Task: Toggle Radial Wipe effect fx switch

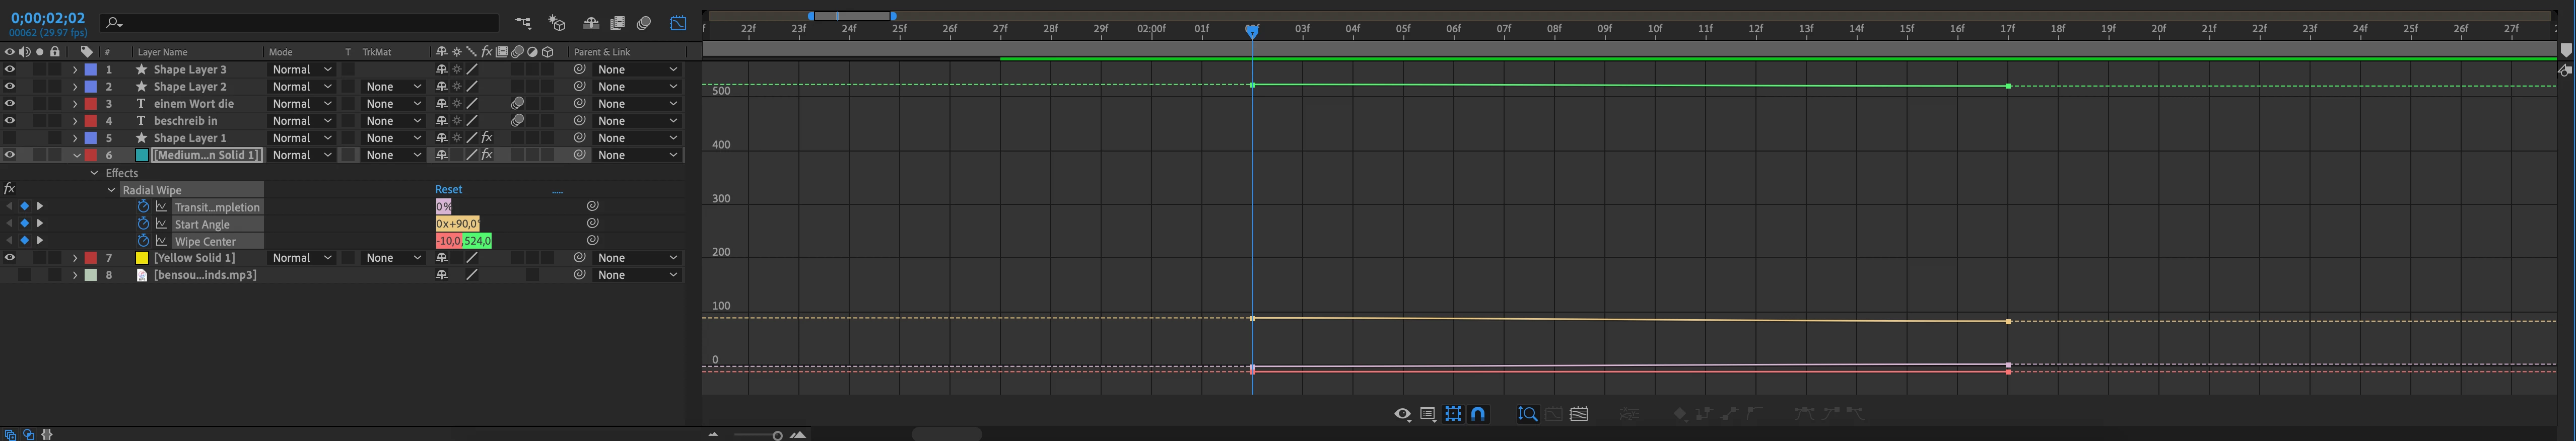Action: pos(9,189)
